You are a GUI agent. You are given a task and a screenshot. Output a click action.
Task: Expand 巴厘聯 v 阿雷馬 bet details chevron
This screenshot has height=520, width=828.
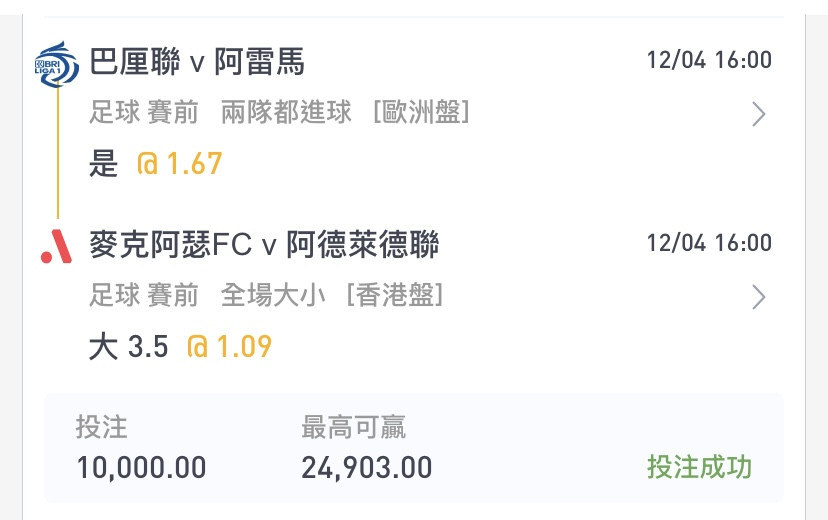tap(758, 114)
